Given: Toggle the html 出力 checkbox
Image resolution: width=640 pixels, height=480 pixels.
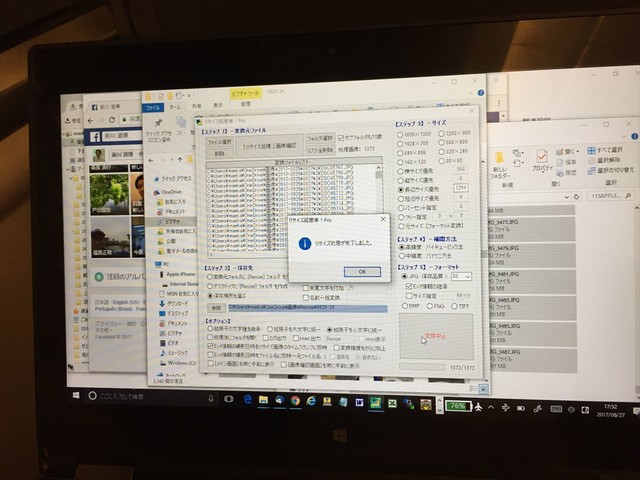Looking at the screenshot, I should coord(296,338).
